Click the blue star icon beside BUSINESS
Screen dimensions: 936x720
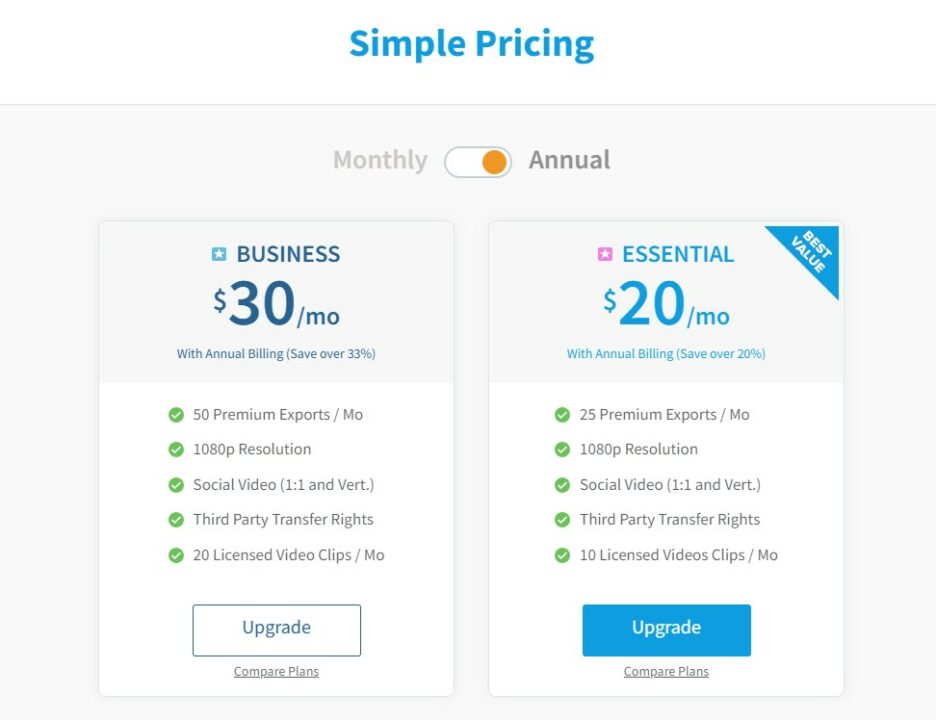tap(219, 255)
